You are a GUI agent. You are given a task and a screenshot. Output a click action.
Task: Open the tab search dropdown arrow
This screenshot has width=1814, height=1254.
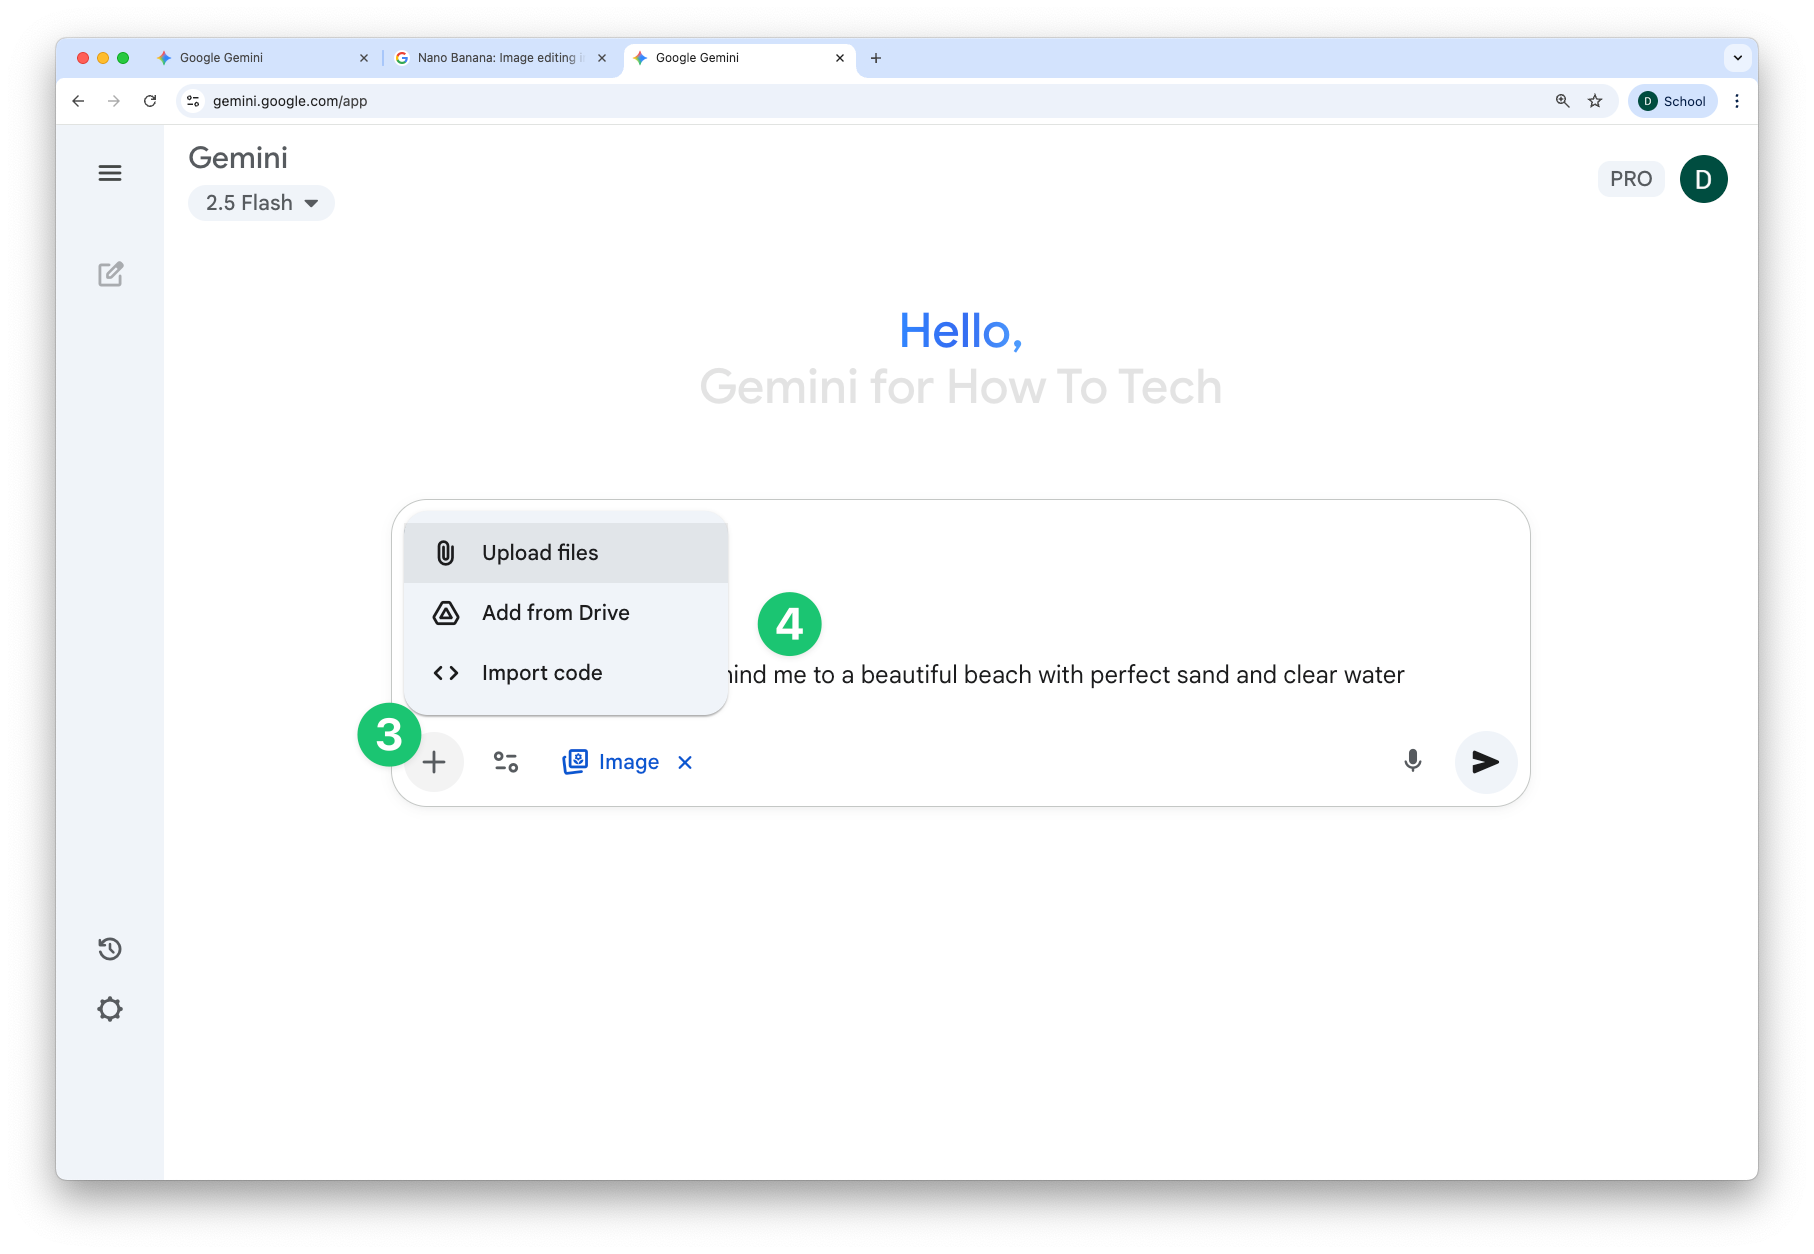tap(1738, 58)
